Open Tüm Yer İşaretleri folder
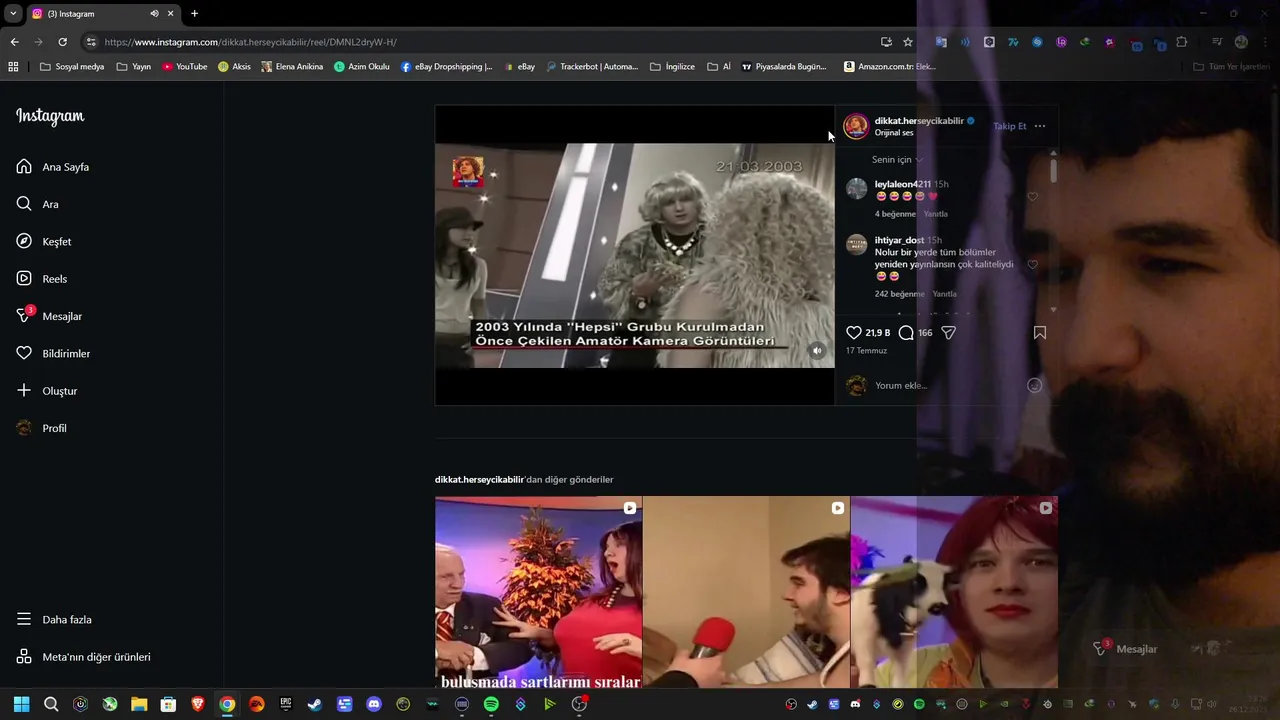The height and width of the screenshot is (720, 1280). [1231, 67]
